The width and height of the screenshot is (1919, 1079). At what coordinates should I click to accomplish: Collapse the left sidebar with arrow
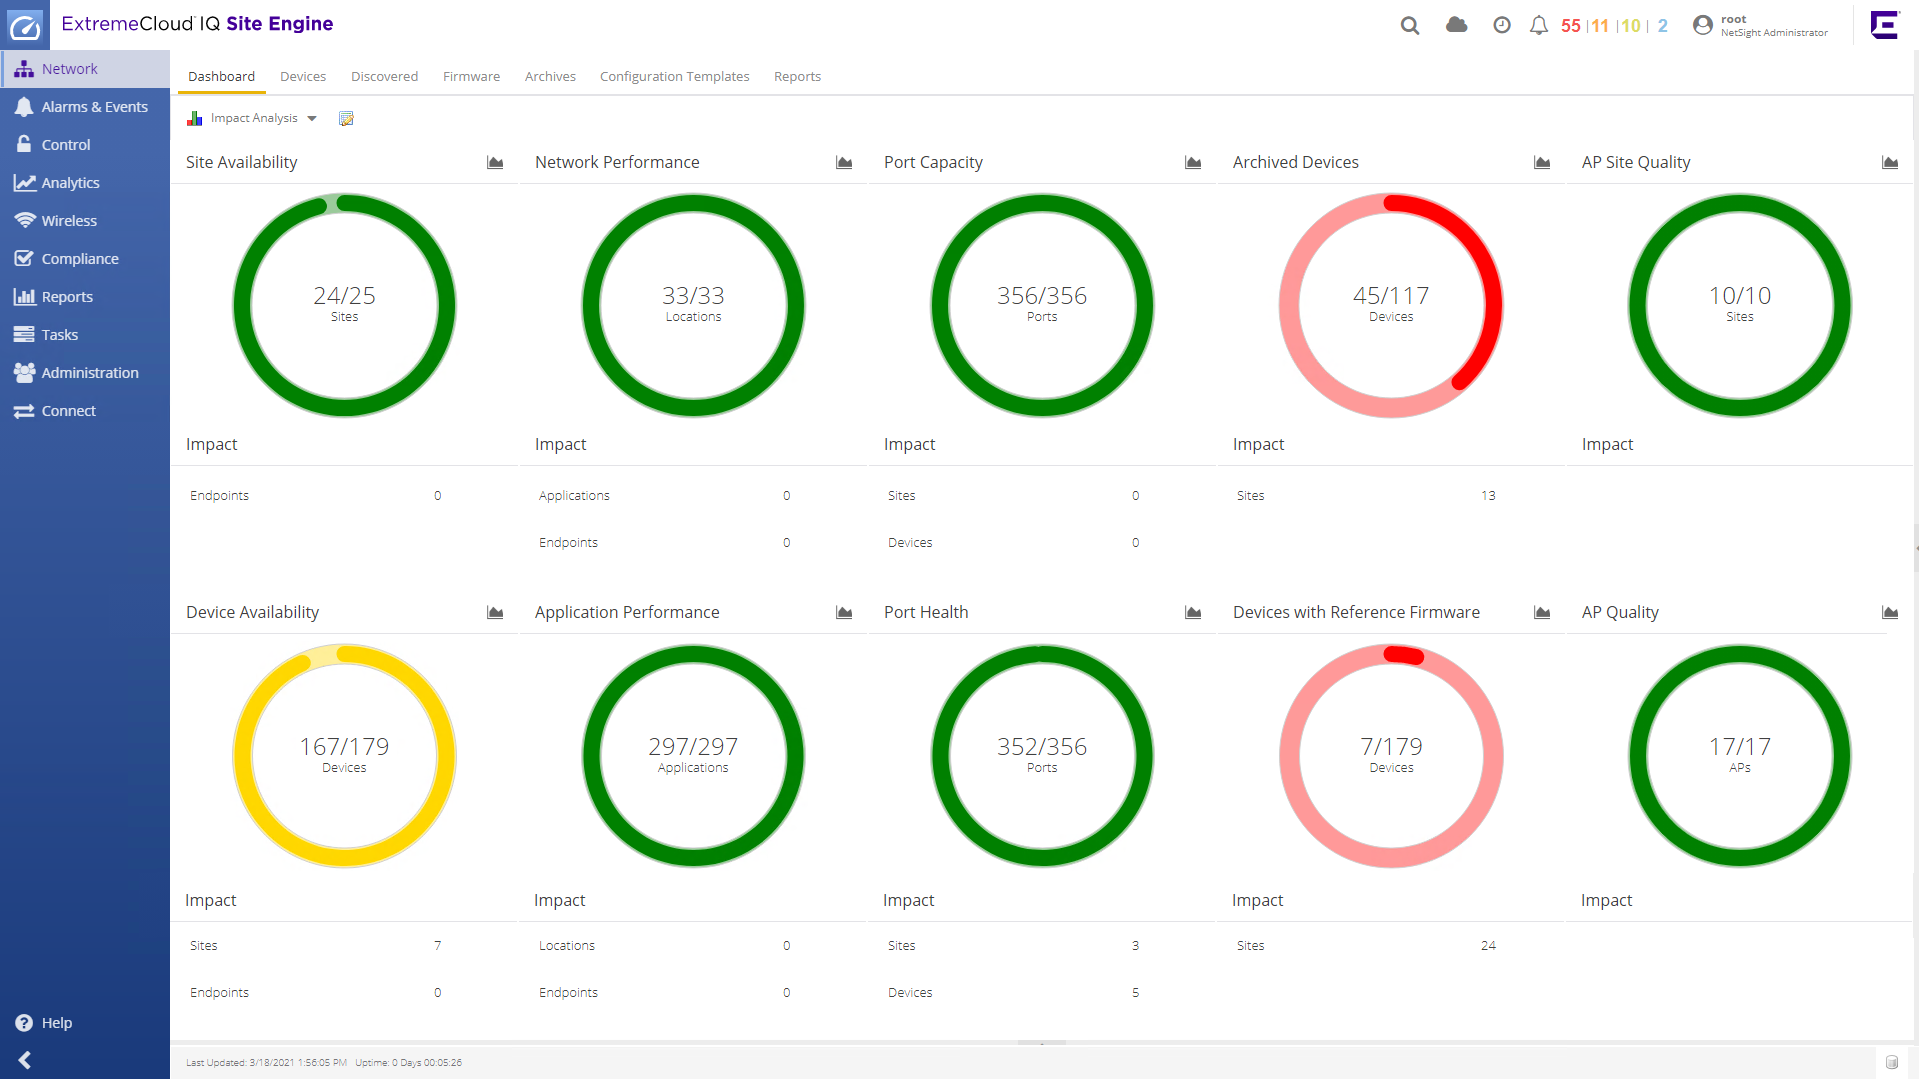[25, 1060]
